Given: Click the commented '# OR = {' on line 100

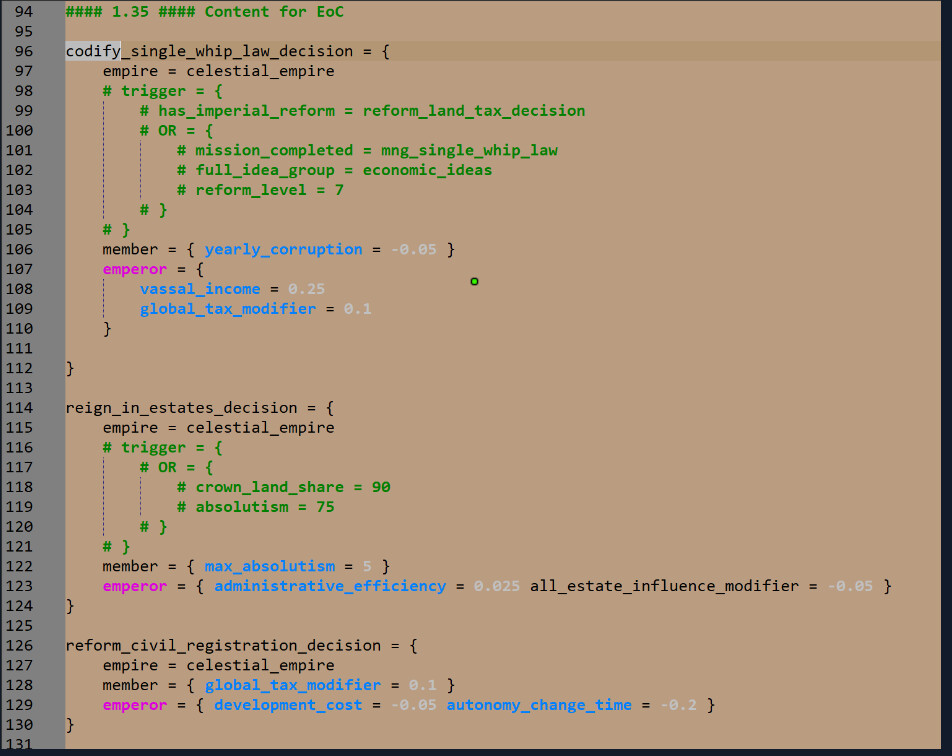Looking at the screenshot, I should (177, 131).
